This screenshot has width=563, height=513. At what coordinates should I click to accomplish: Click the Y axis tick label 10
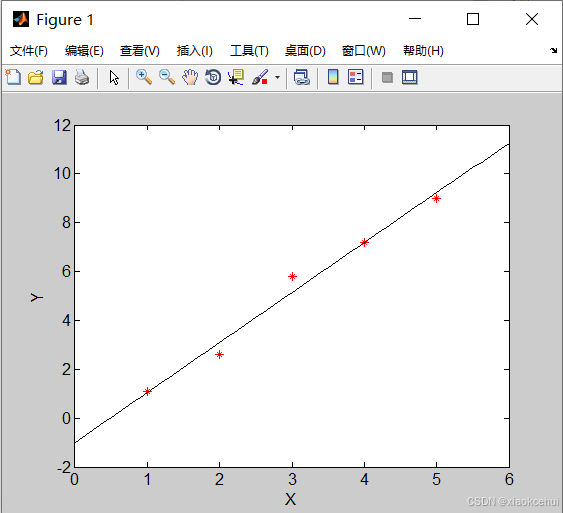pyautogui.click(x=62, y=173)
